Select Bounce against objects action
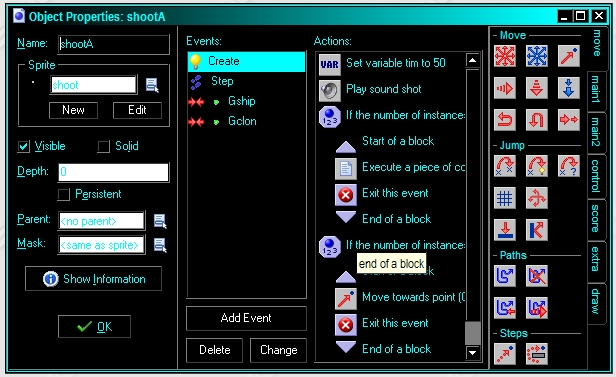Viewport: 616px width, 377px height. click(537, 230)
